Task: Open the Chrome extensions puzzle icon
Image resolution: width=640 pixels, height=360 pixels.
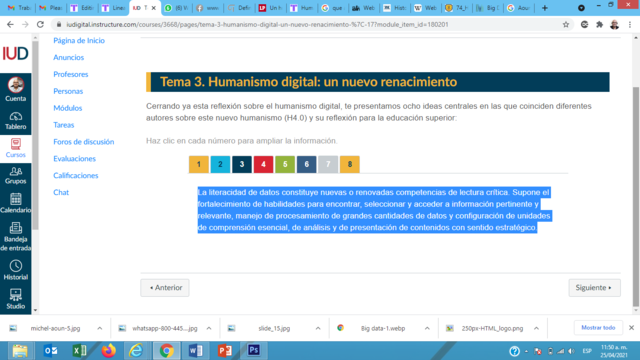Action: (x=599, y=24)
